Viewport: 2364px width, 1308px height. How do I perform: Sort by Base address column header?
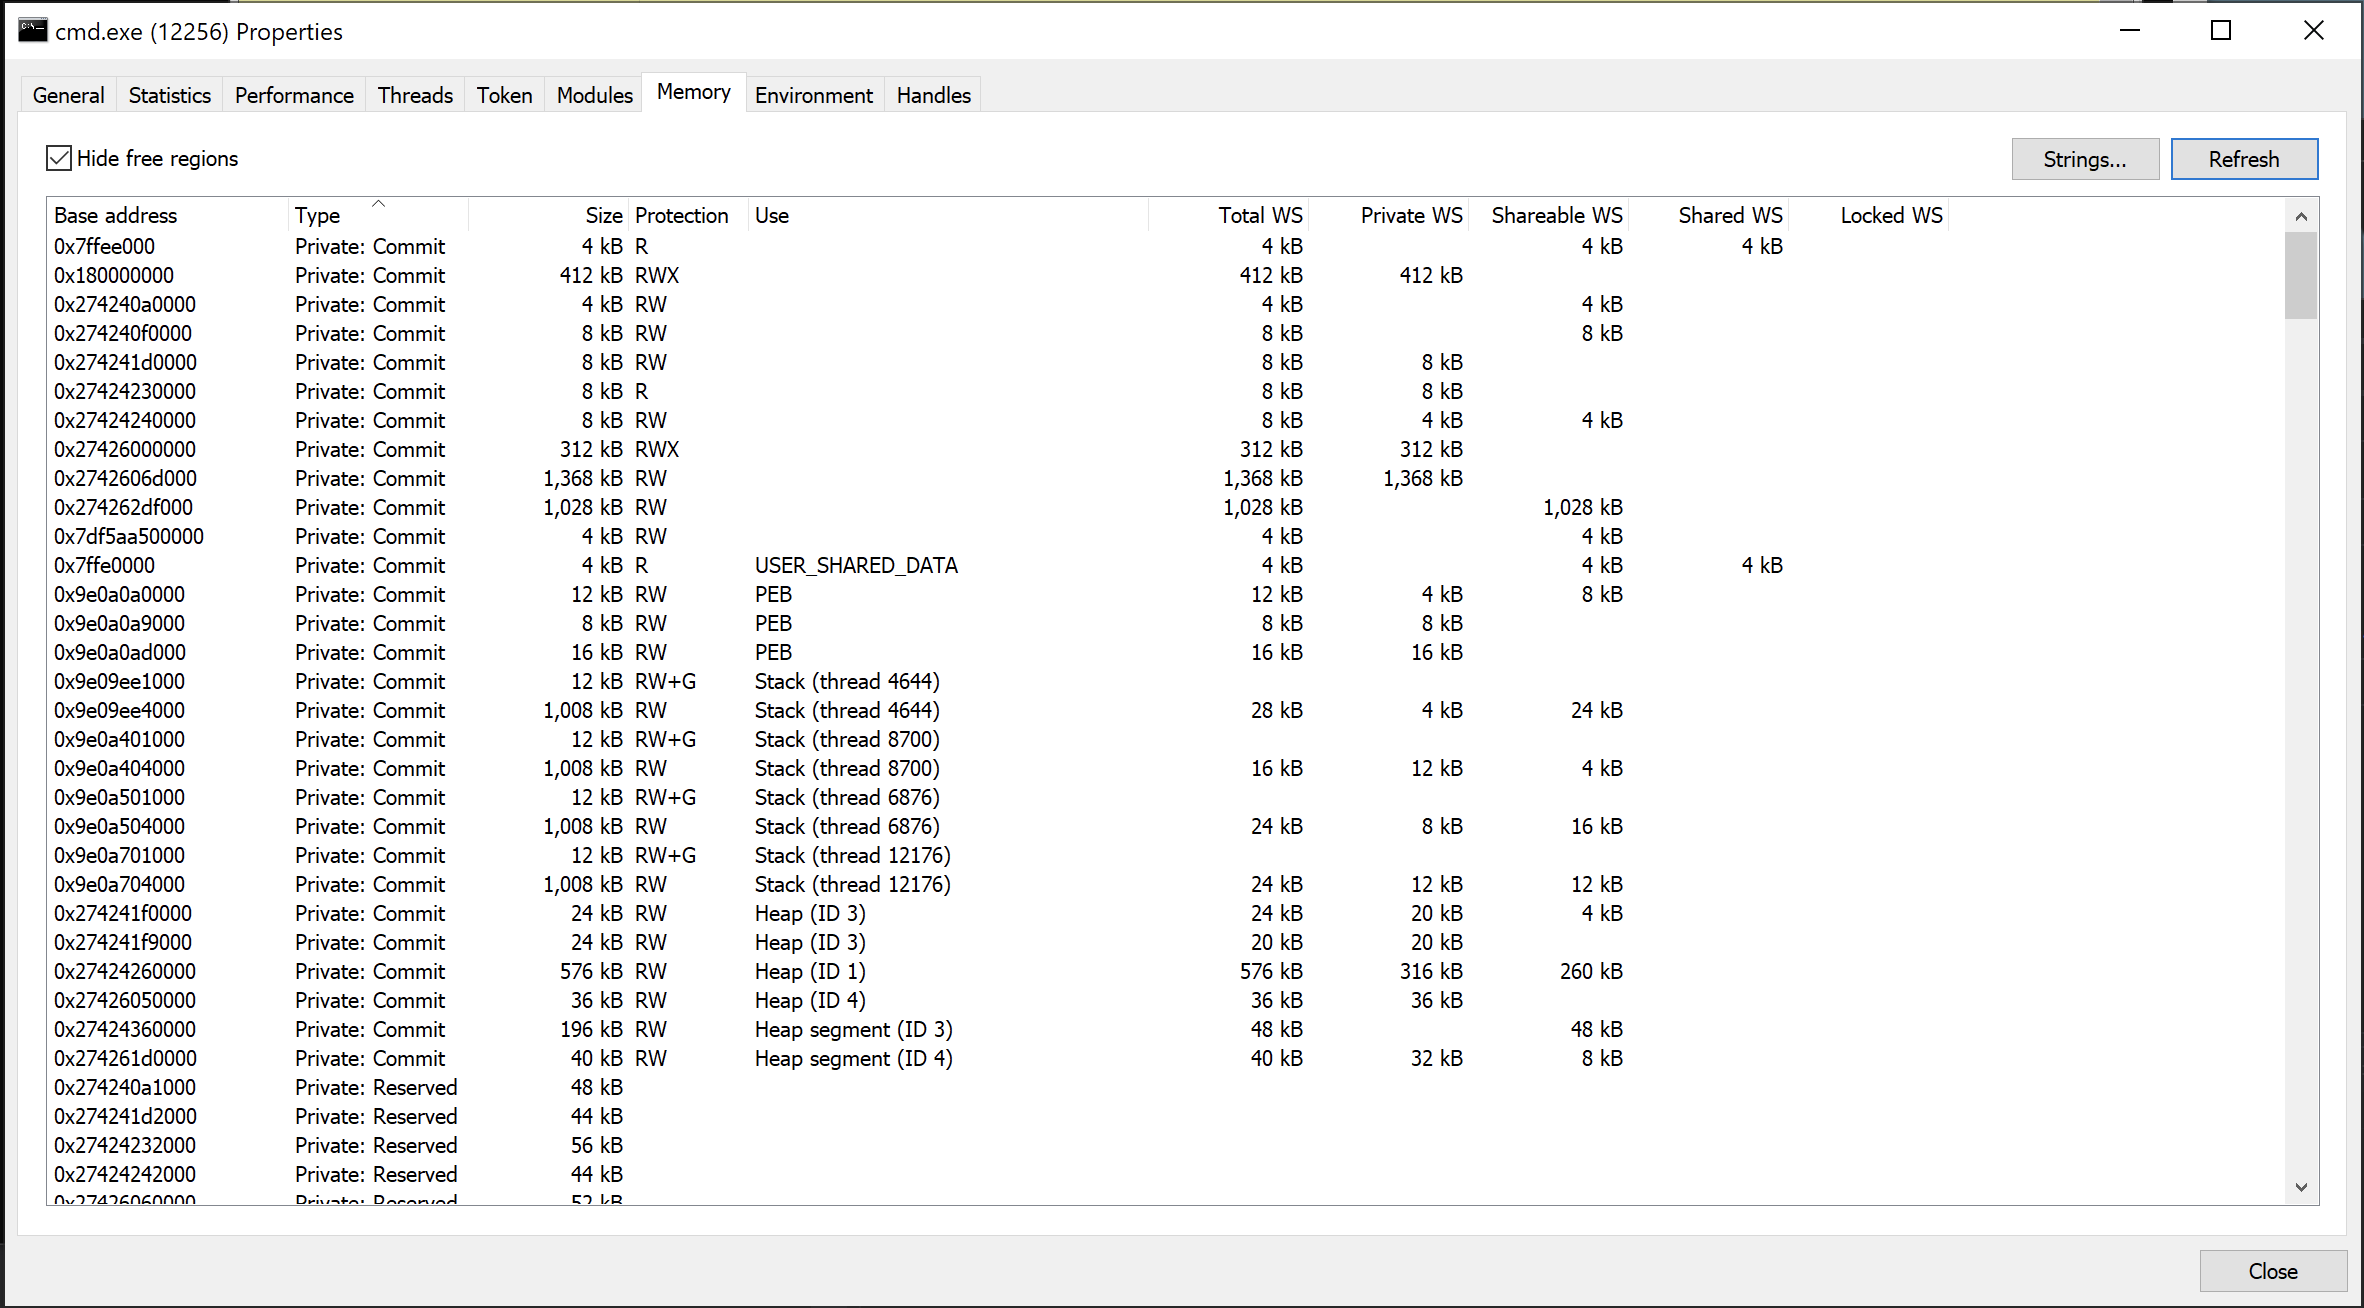point(115,215)
